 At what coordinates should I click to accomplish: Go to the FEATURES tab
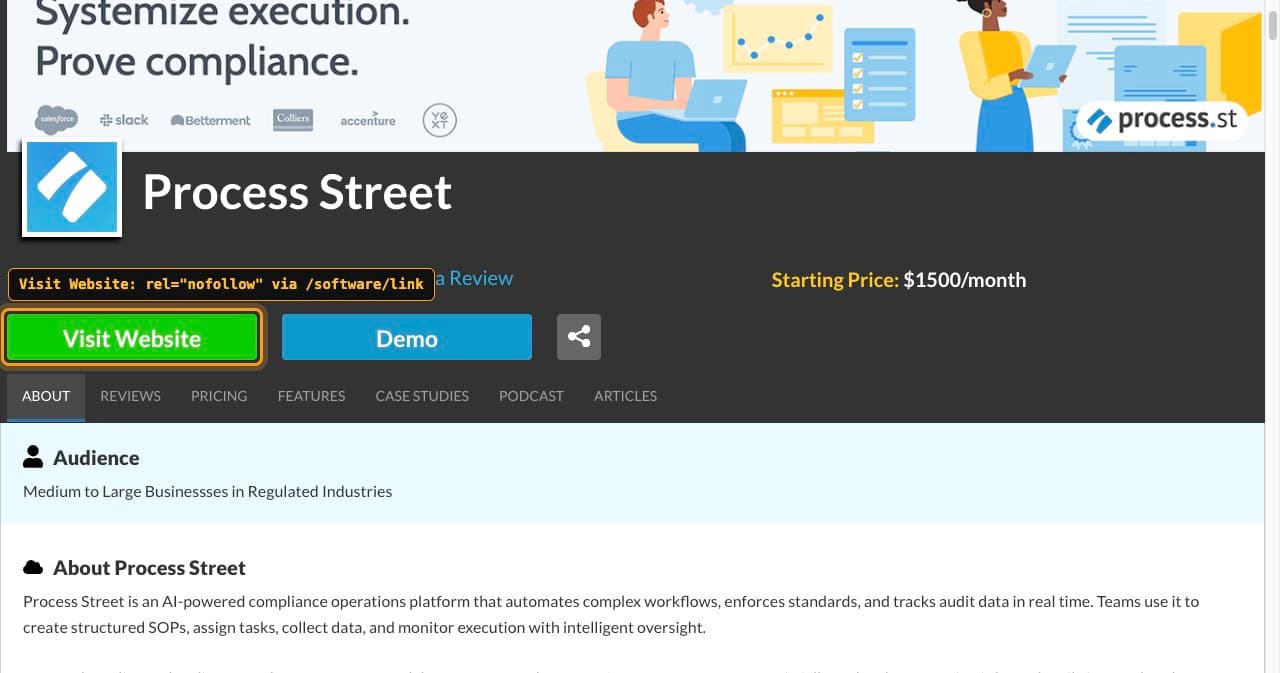311,396
